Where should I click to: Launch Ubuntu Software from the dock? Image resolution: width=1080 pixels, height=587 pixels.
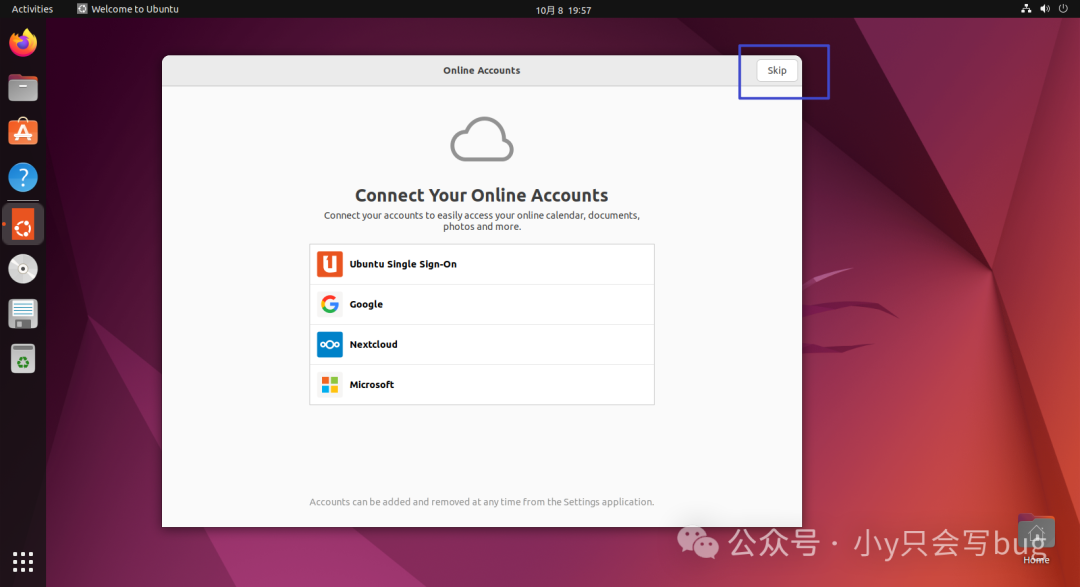(x=23, y=131)
